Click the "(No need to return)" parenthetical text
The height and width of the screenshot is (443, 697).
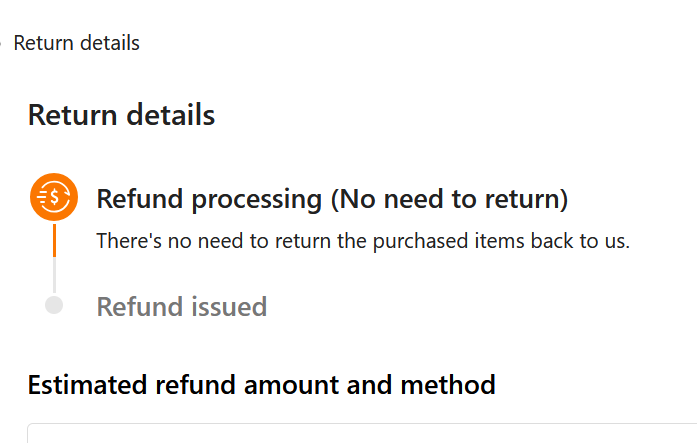[x=449, y=199]
